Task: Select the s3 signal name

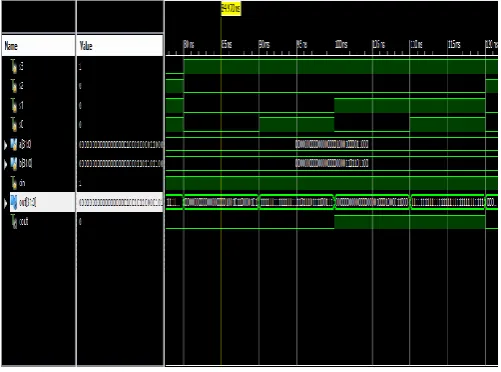Action: click(21, 66)
